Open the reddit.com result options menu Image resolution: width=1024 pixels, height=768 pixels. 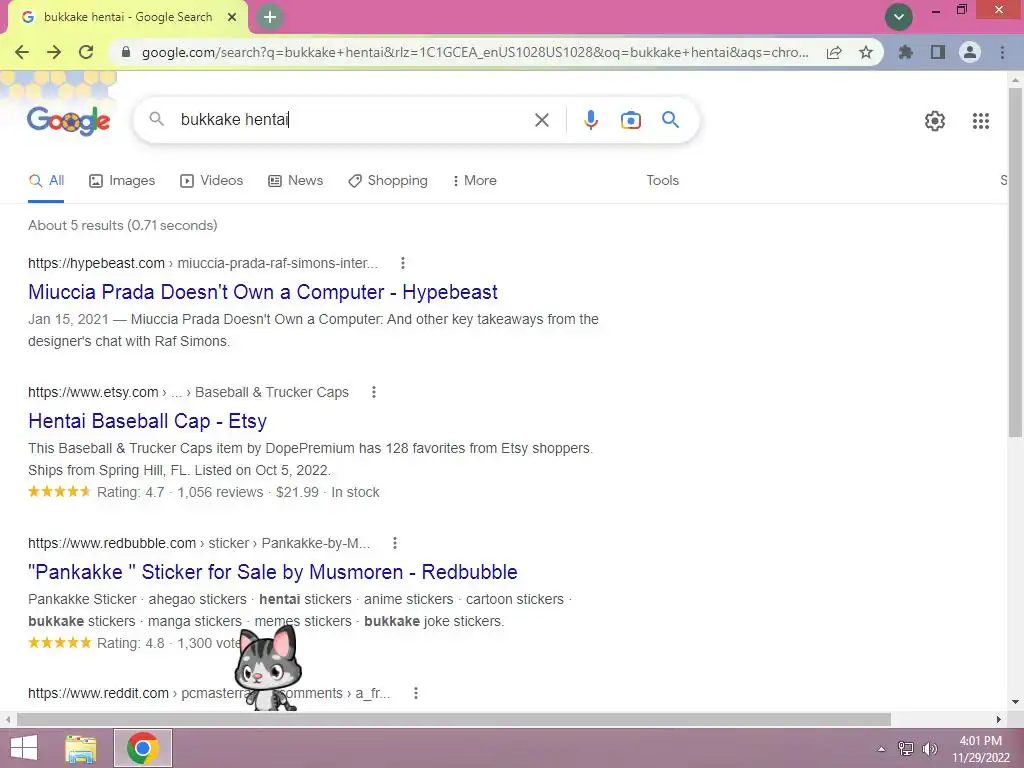[x=416, y=694]
